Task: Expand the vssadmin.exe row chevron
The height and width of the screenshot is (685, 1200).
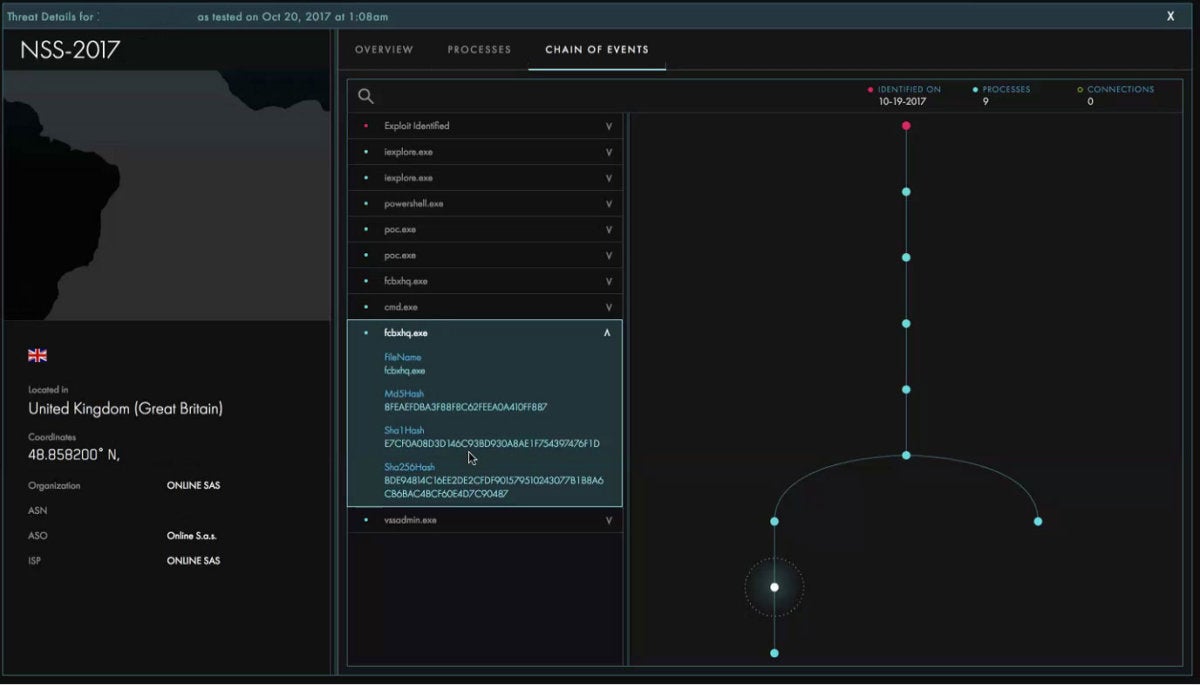Action: click(608, 520)
